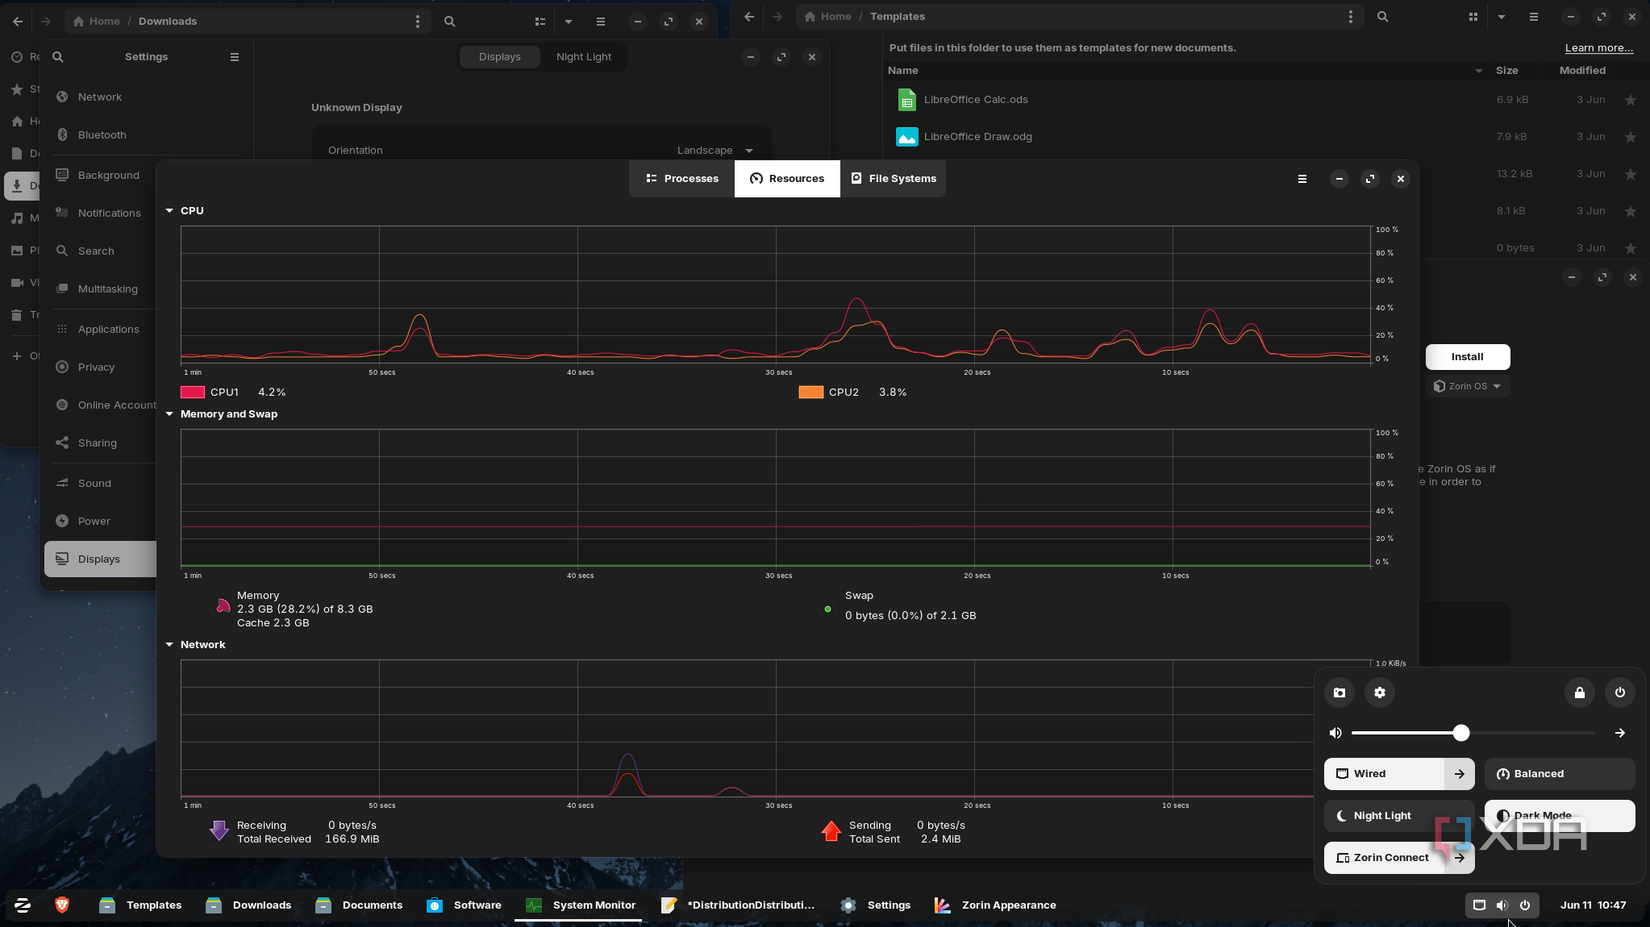Open view options dropdown in Templates window

1501,17
